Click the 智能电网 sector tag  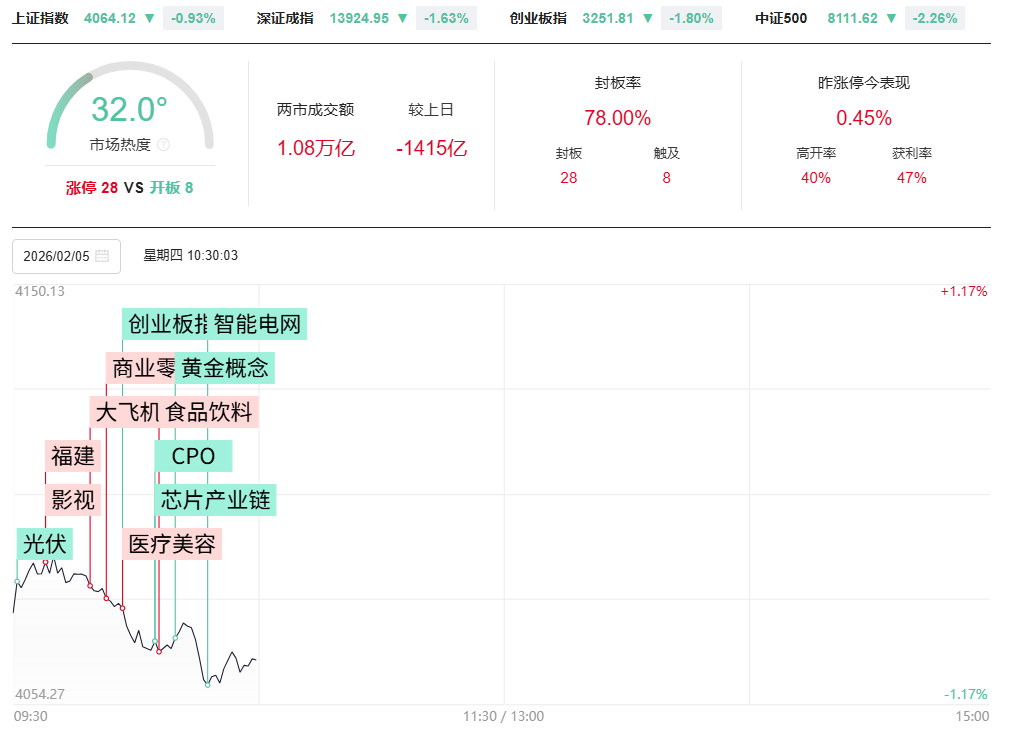tap(258, 324)
